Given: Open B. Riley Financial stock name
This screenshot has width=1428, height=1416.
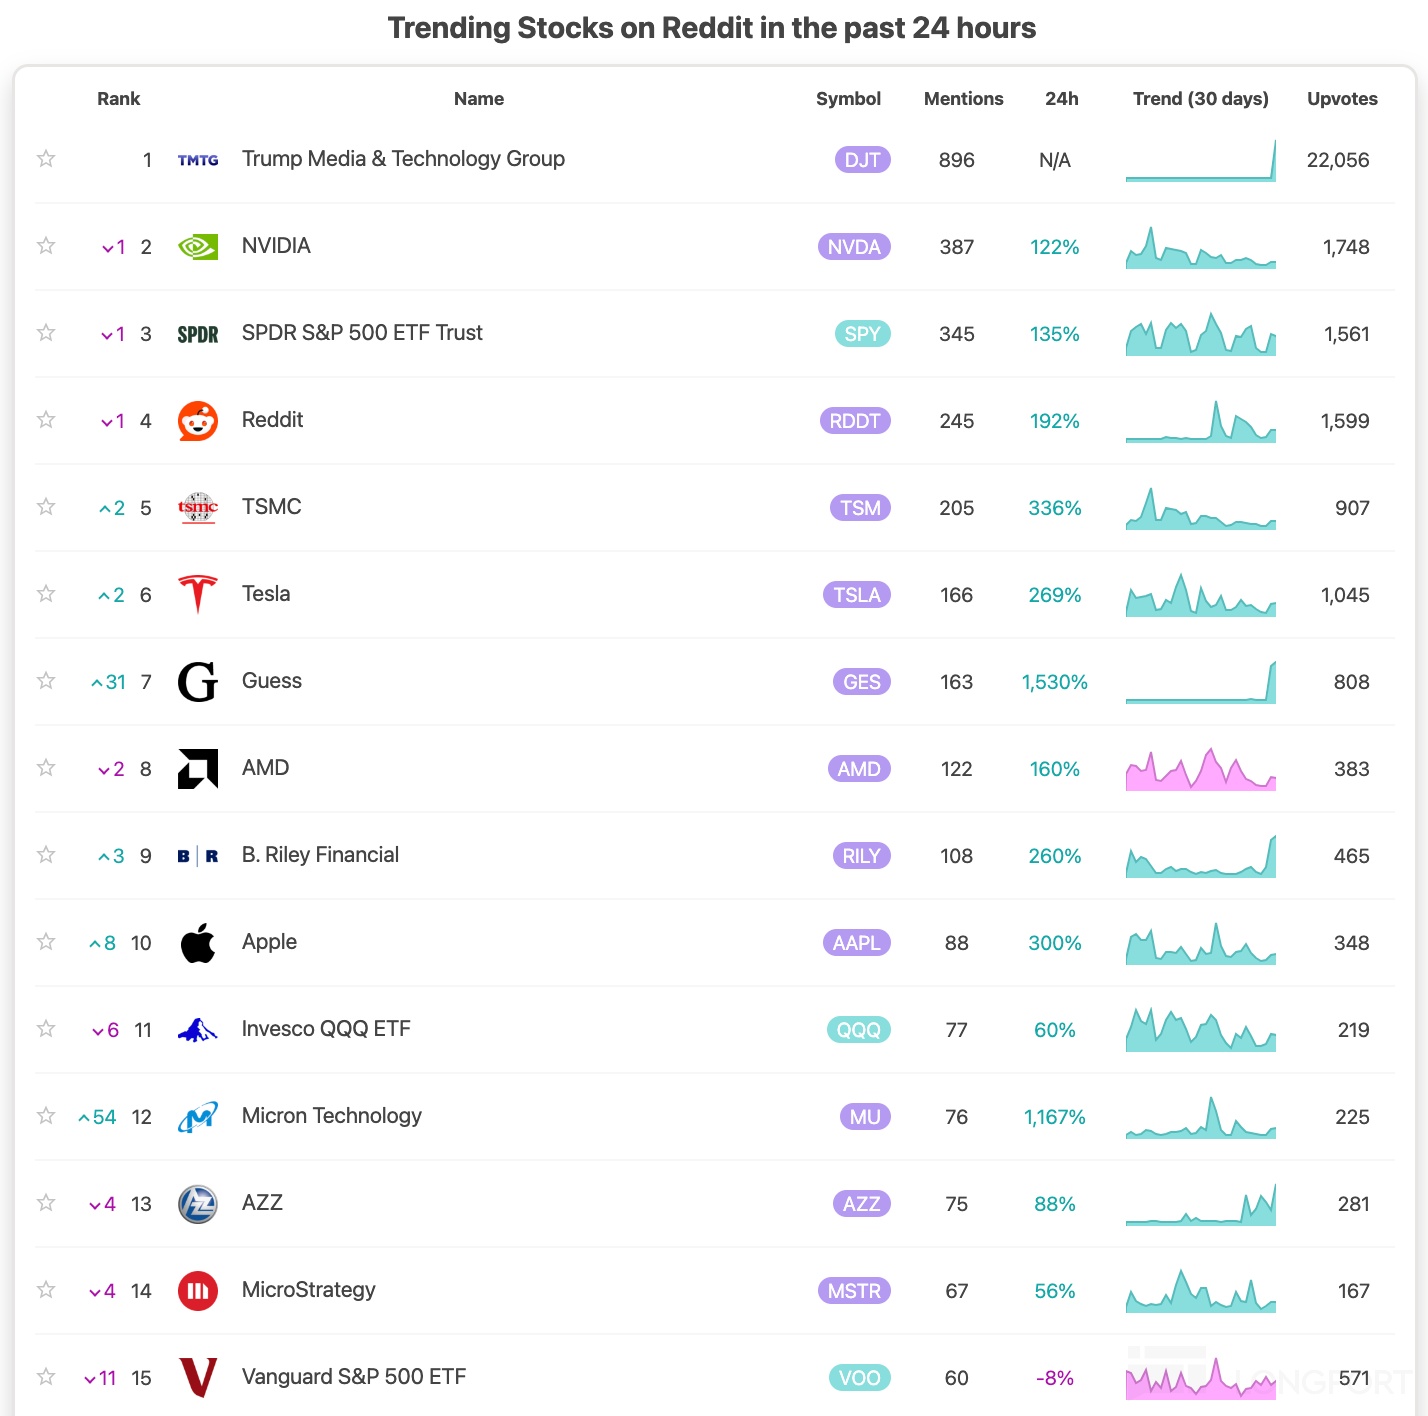Looking at the screenshot, I should pos(320,855).
